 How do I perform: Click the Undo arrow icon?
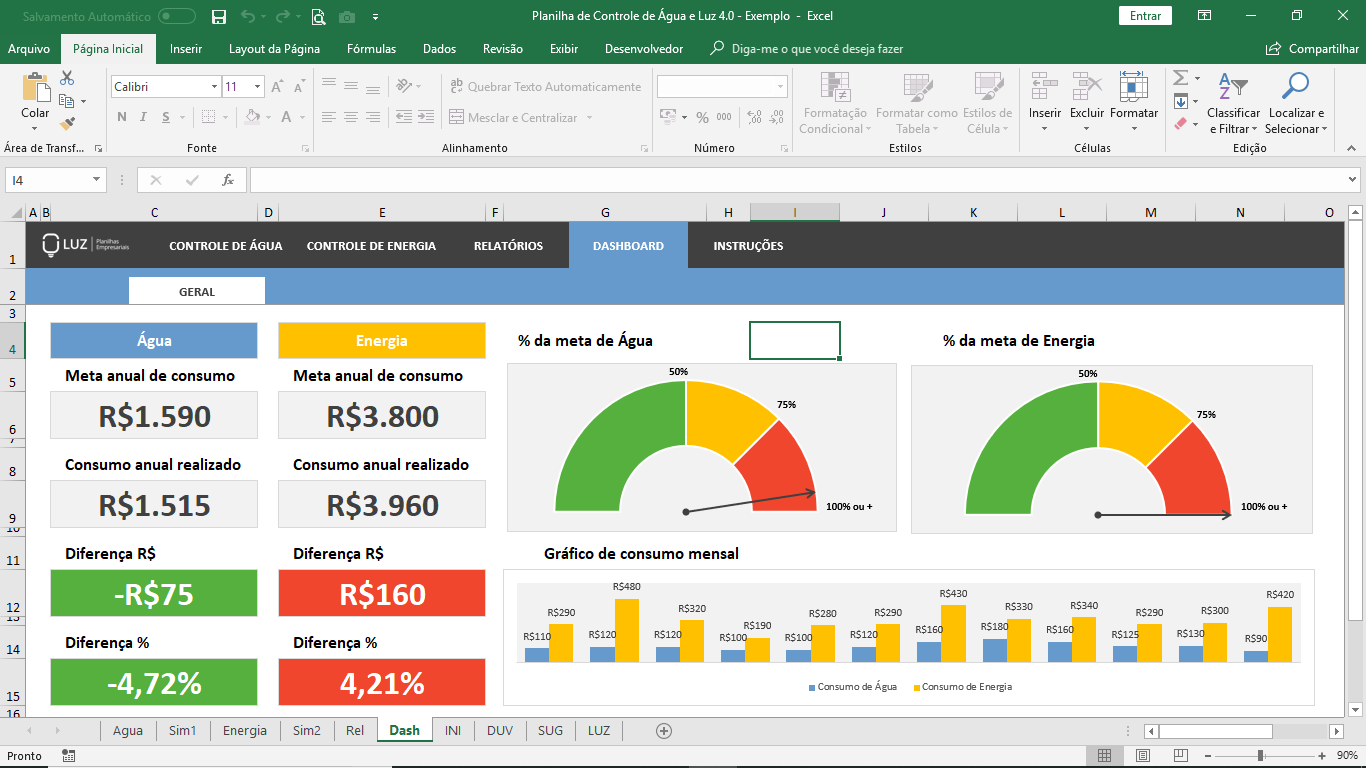pos(248,16)
